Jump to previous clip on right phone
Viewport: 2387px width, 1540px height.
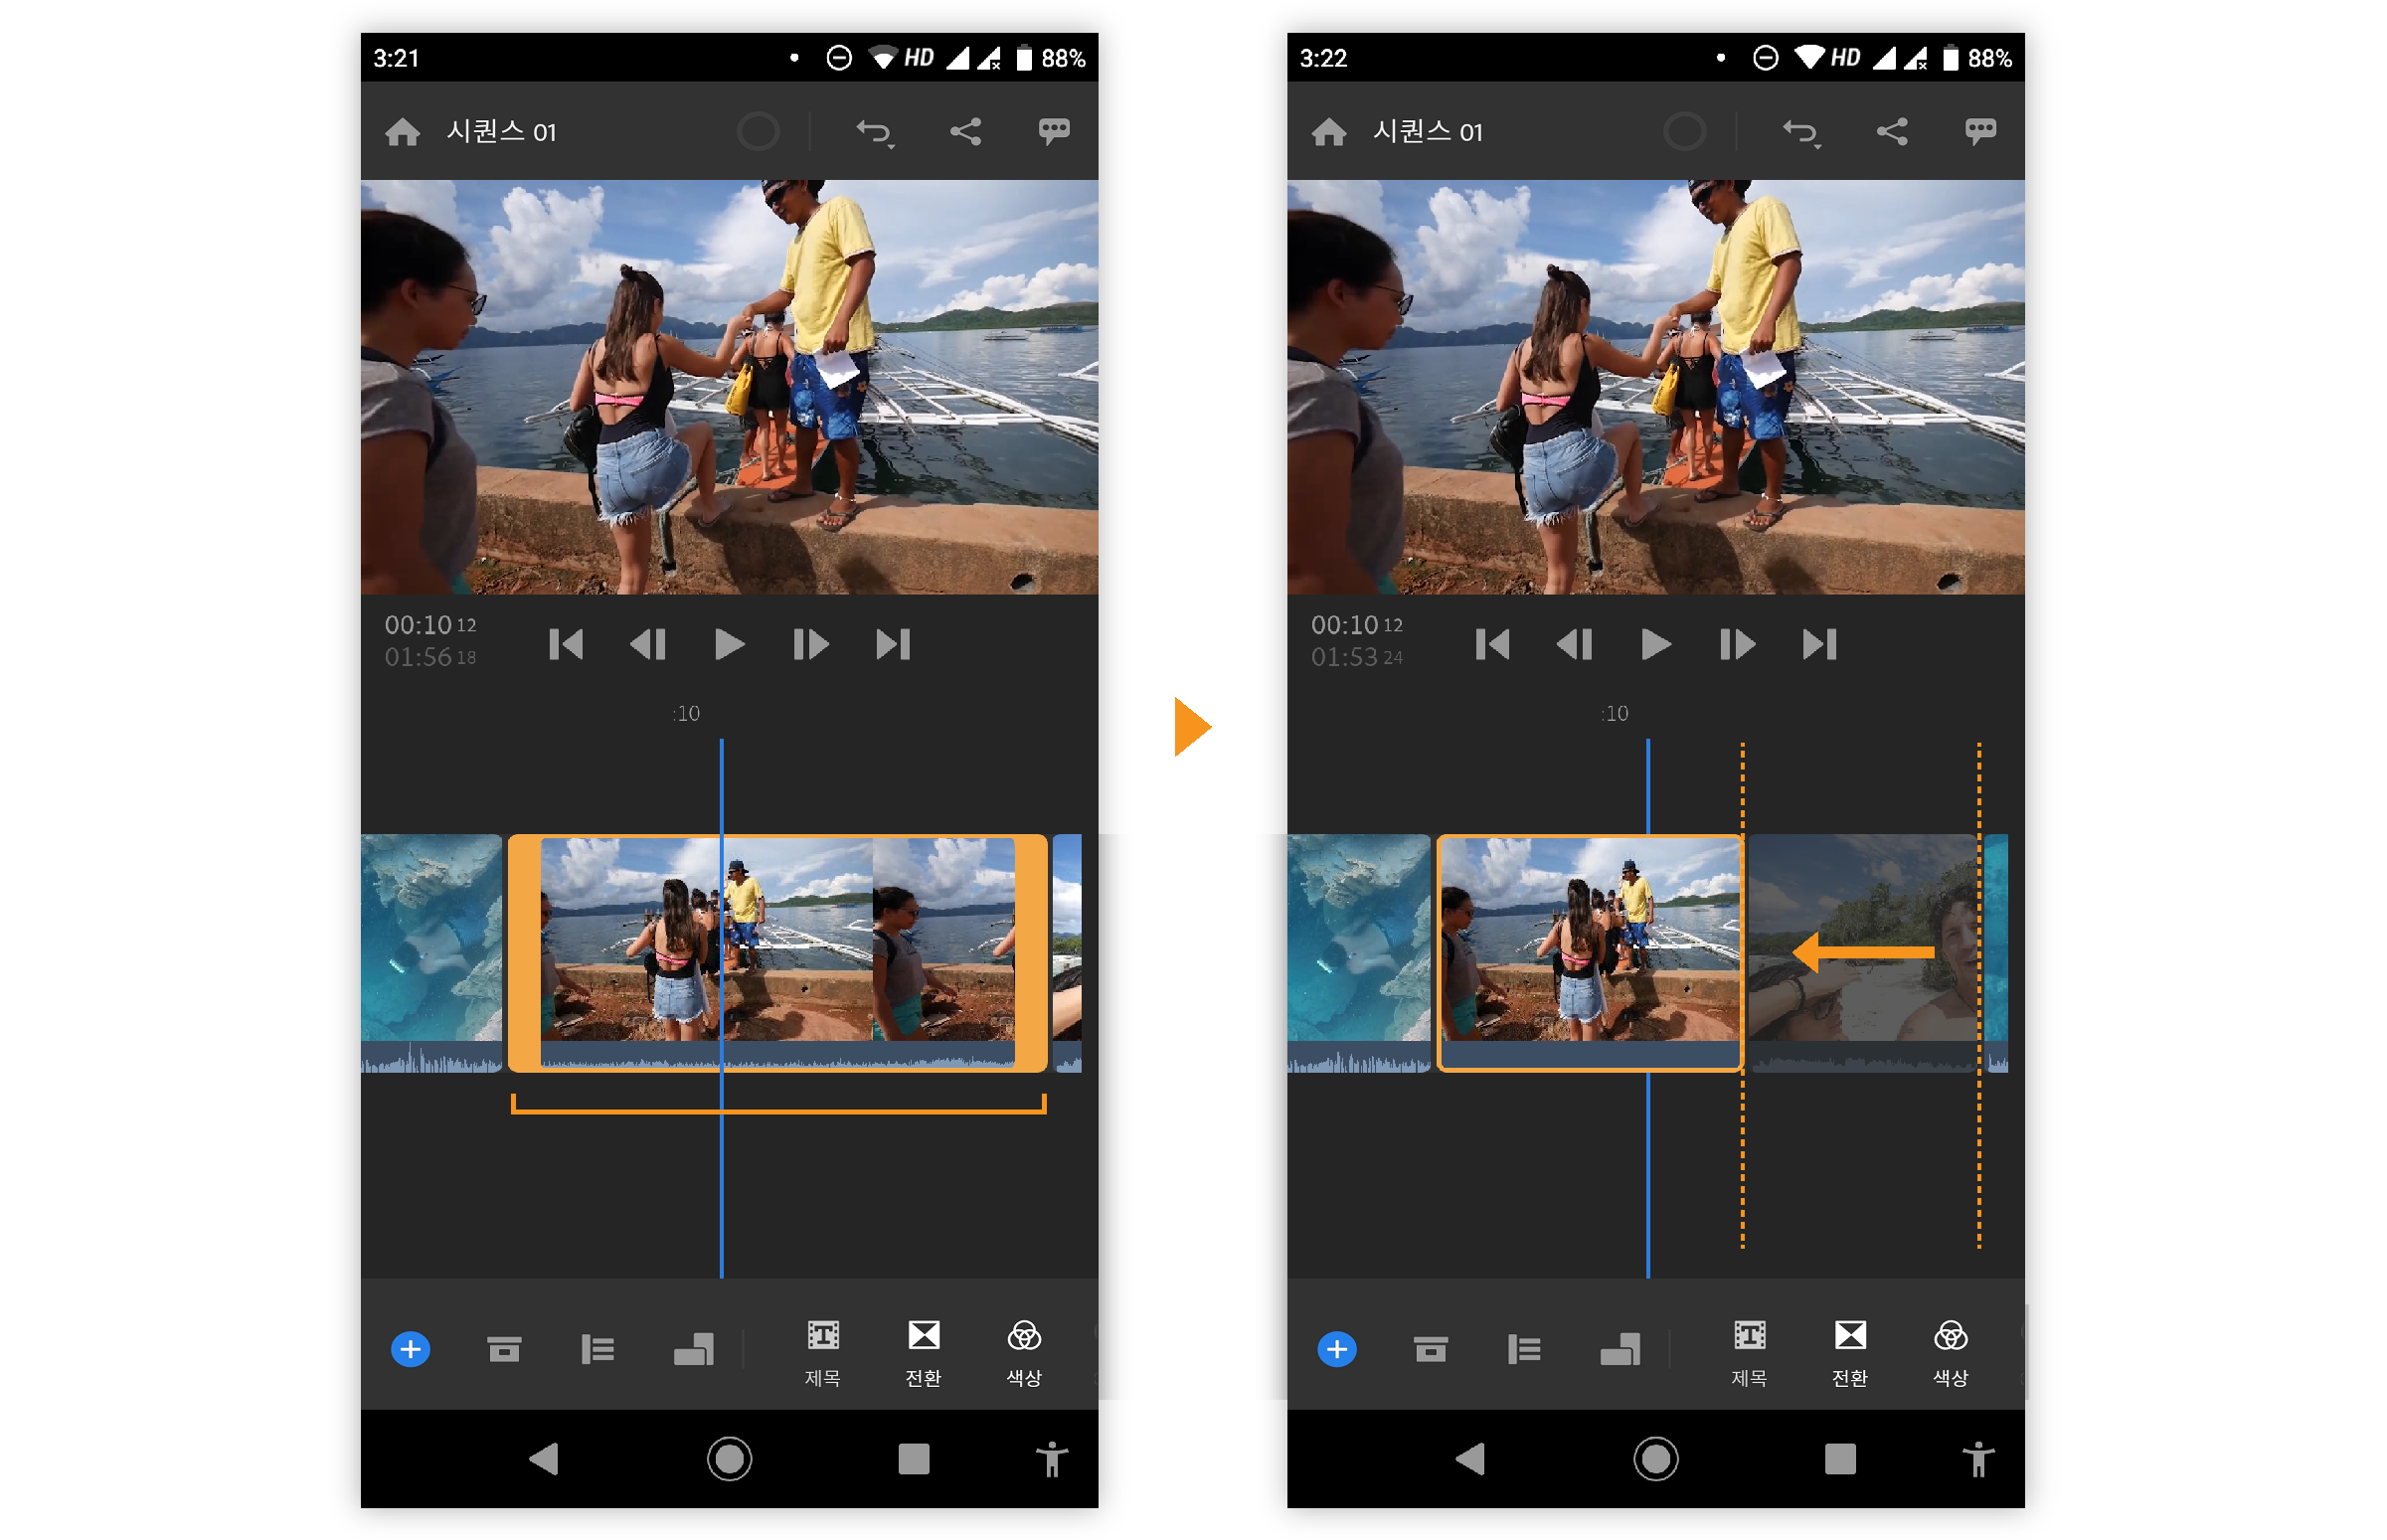[x=1492, y=645]
